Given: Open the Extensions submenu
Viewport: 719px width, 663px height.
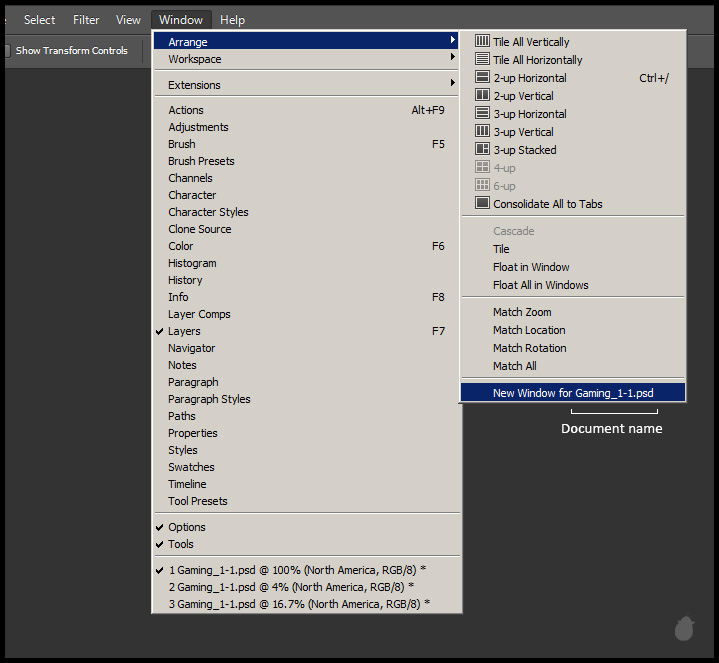Looking at the screenshot, I should coord(194,85).
